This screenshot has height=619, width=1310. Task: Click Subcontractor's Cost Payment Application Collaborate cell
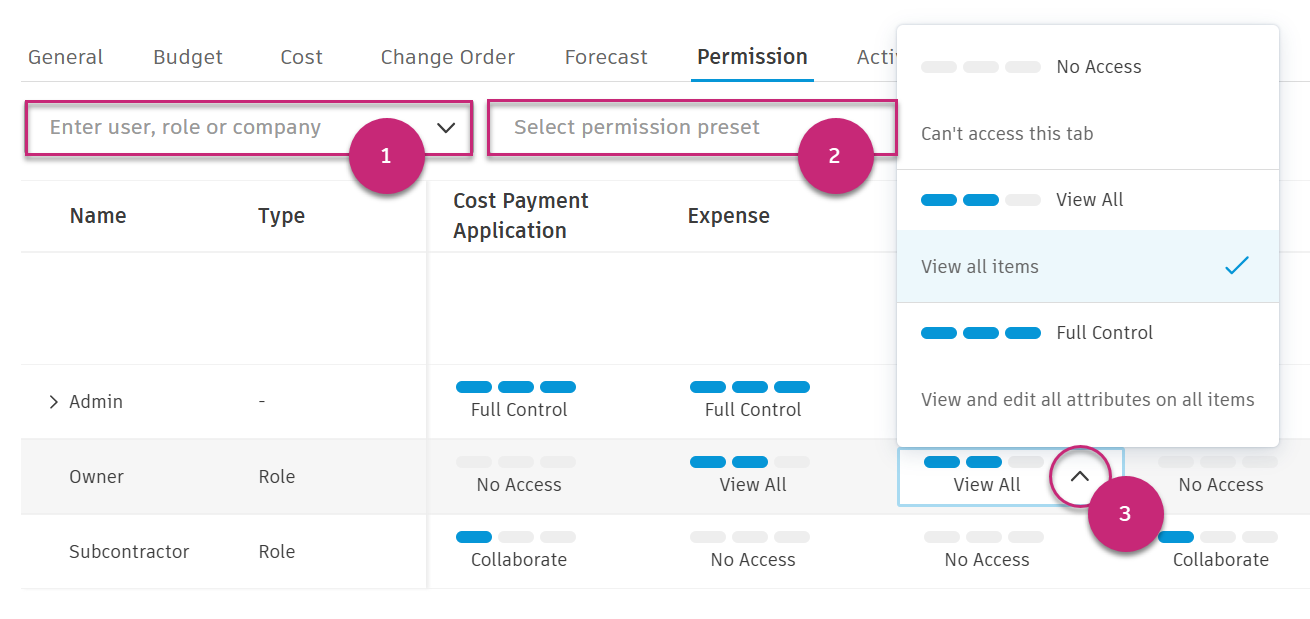click(518, 549)
